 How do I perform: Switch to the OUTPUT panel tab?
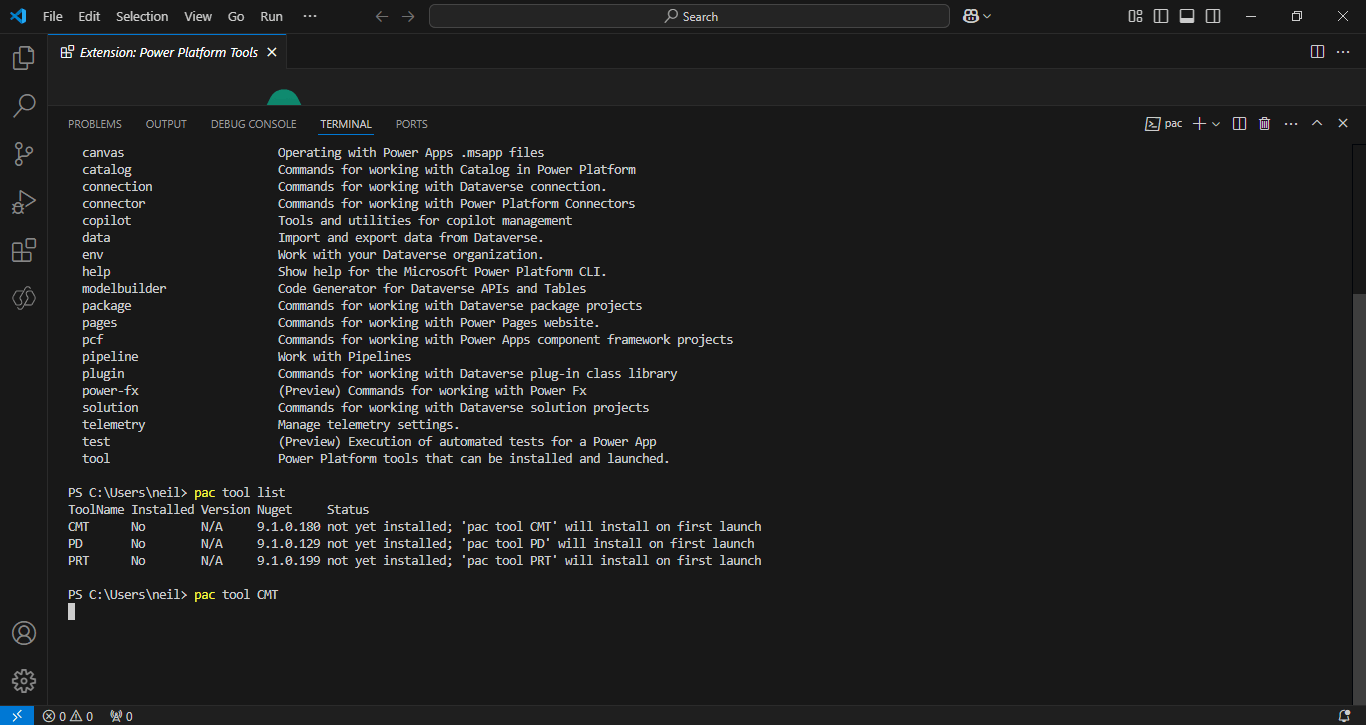[x=166, y=124]
